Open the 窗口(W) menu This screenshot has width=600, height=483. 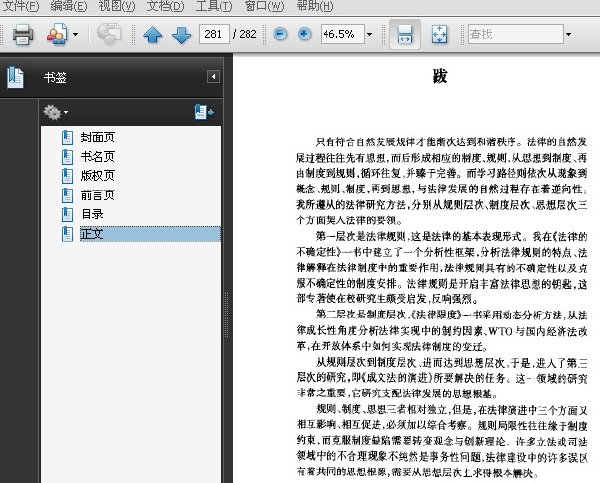(x=264, y=6)
